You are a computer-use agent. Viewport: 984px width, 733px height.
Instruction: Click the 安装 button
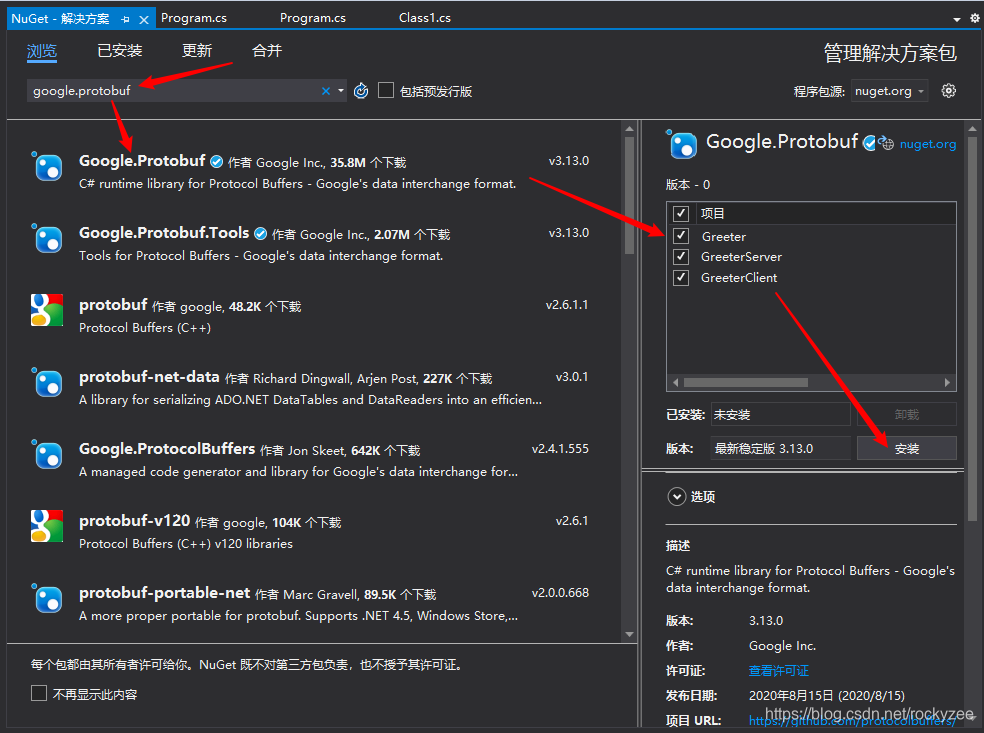(x=906, y=447)
